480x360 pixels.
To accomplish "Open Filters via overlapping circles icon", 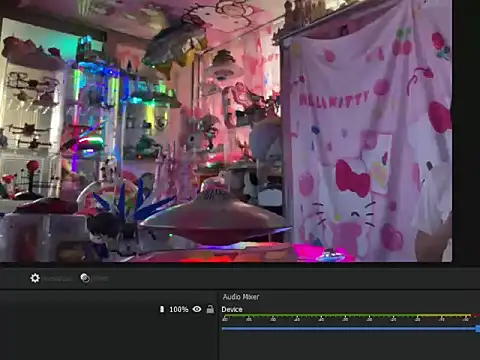I will (x=85, y=278).
